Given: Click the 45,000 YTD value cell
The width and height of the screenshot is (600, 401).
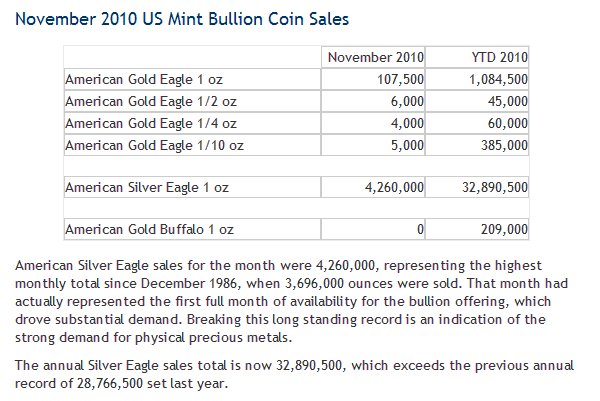Looking at the screenshot, I should pos(507,101).
